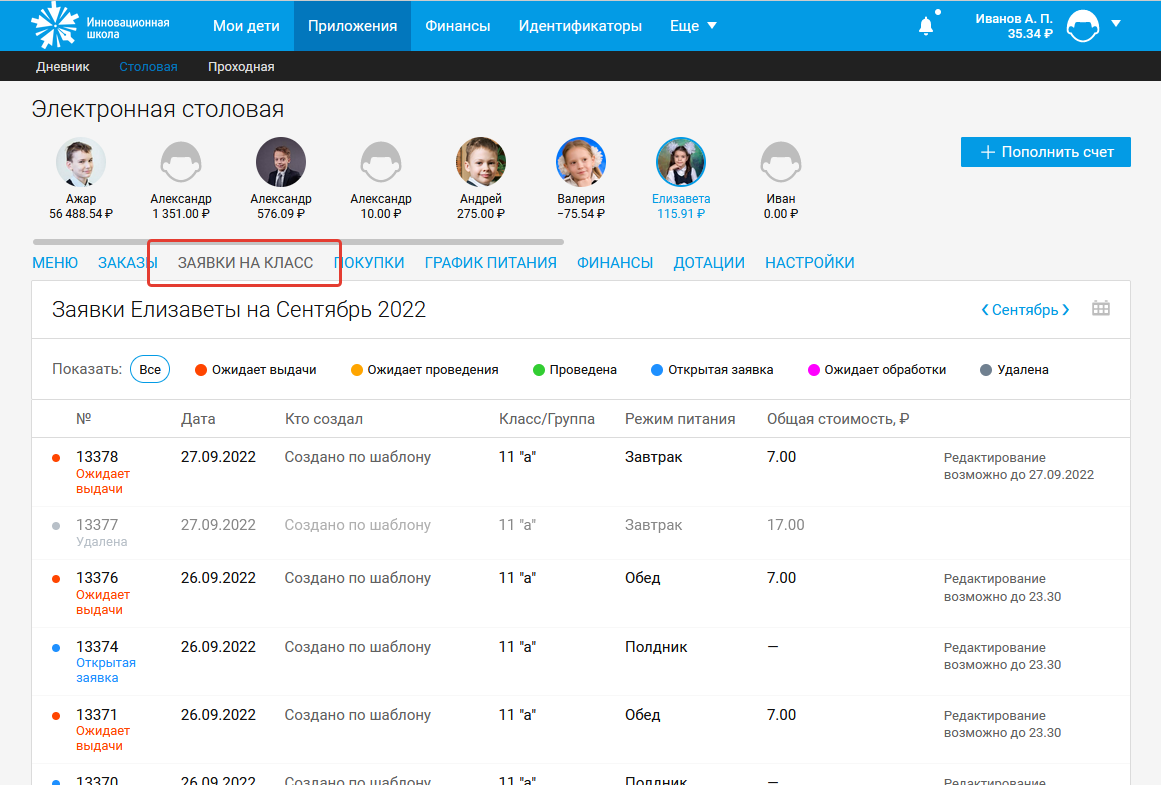Open the ЗАЯВКИ НА КЛАСС tab
This screenshot has height=785, width=1161.
245,263
